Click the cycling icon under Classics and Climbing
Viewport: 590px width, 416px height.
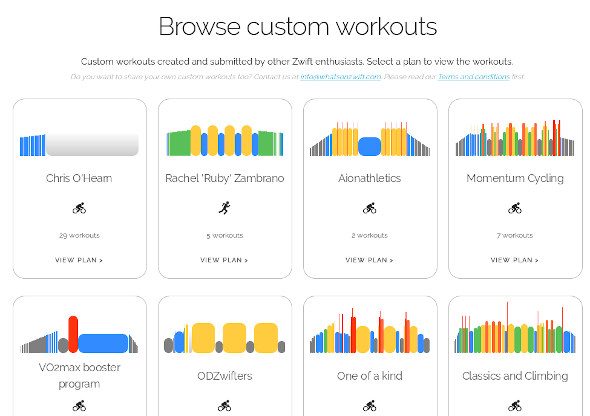click(x=515, y=406)
